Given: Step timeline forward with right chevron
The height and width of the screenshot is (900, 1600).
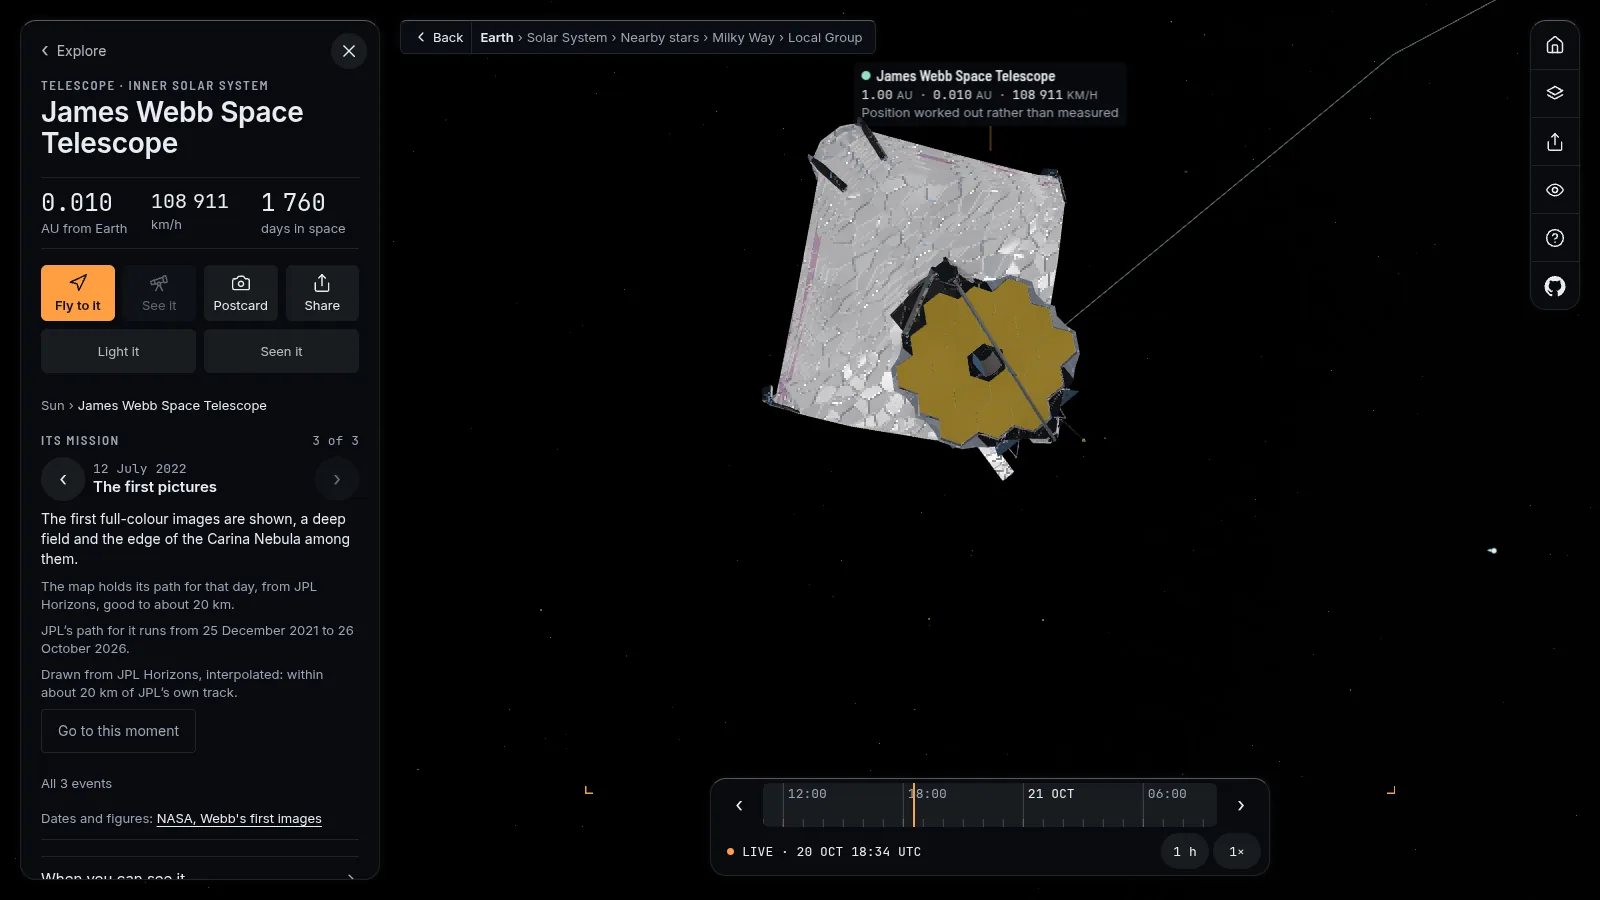Looking at the screenshot, I should [x=1241, y=805].
